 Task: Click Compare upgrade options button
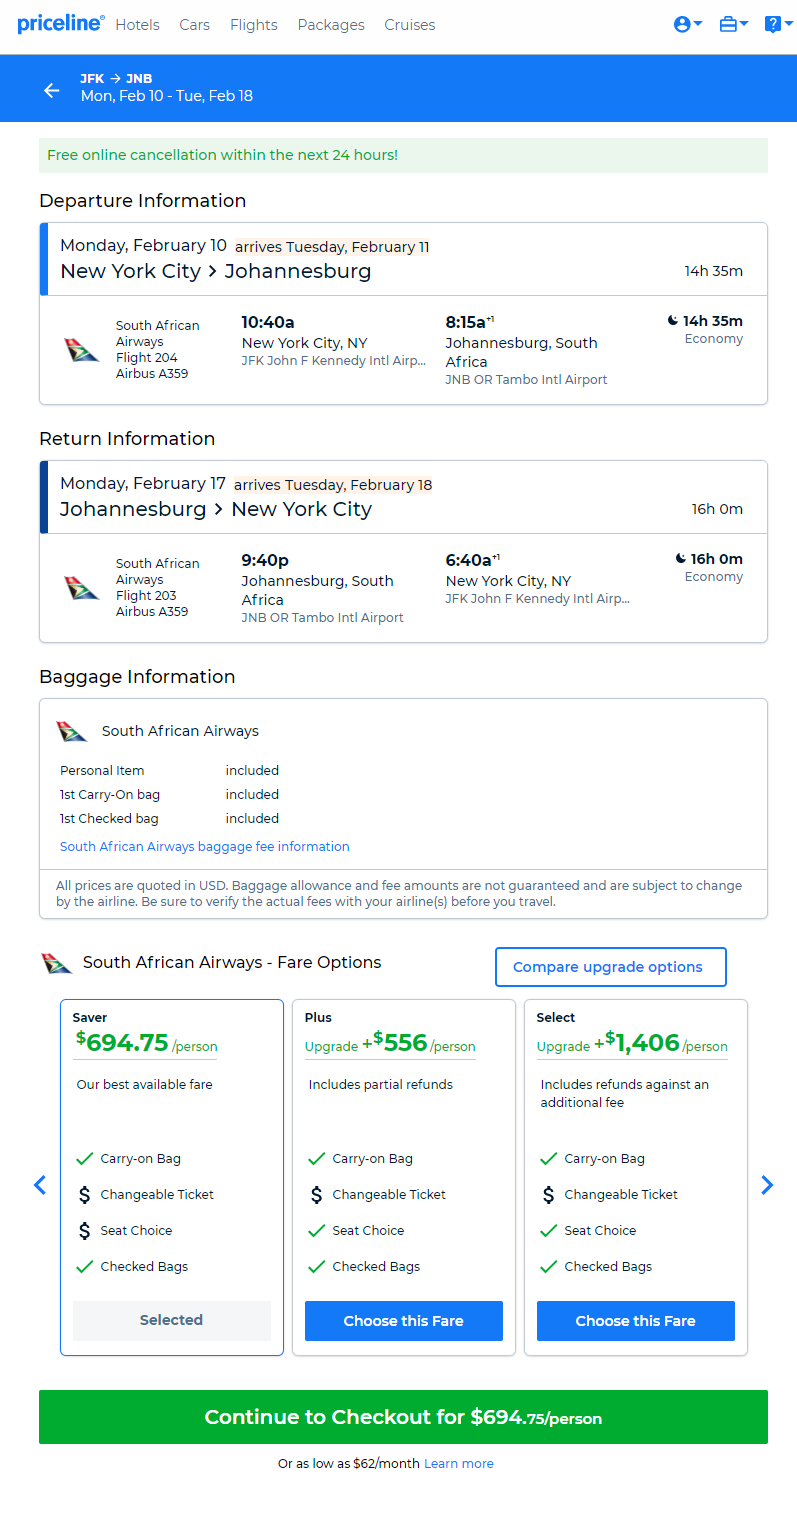611,967
